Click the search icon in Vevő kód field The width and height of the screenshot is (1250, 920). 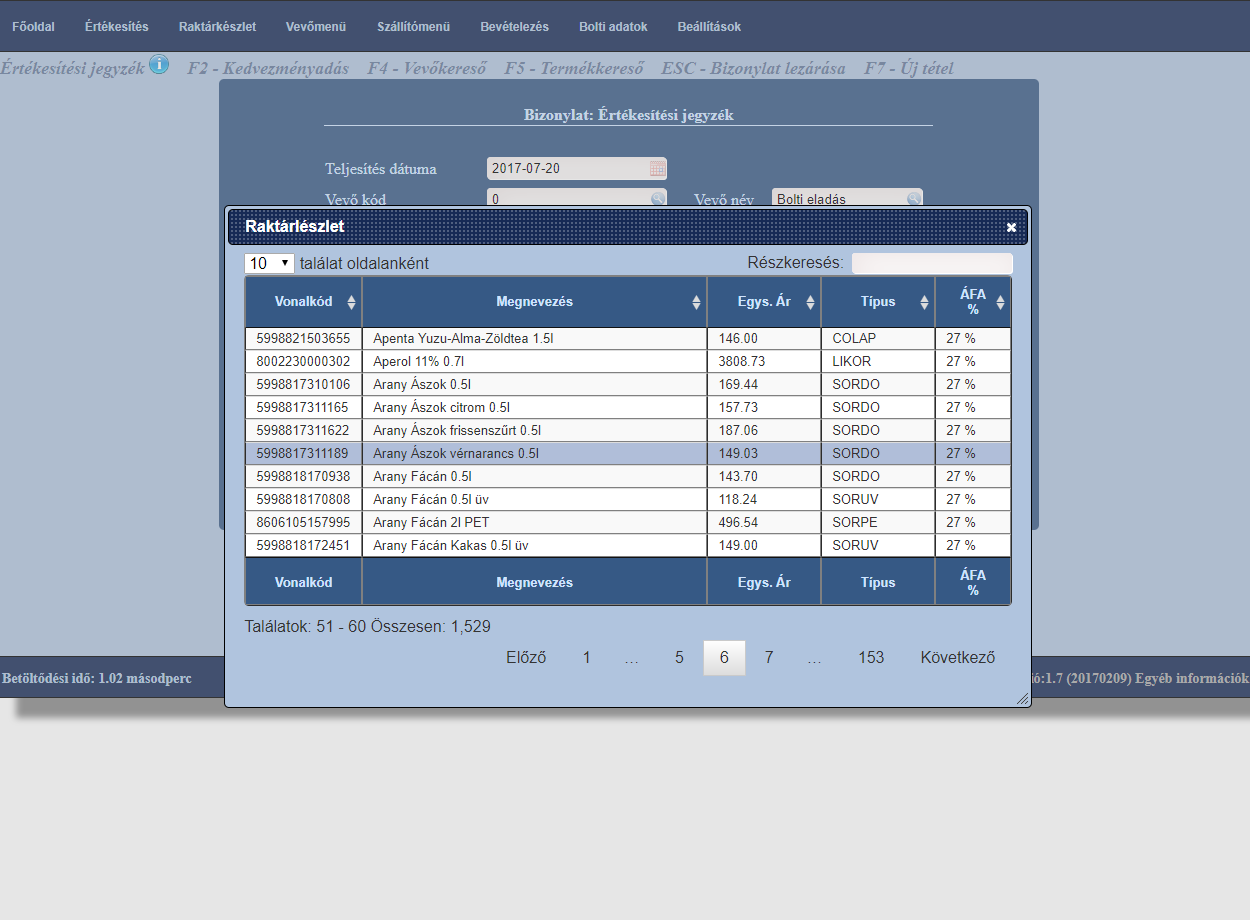click(x=658, y=199)
